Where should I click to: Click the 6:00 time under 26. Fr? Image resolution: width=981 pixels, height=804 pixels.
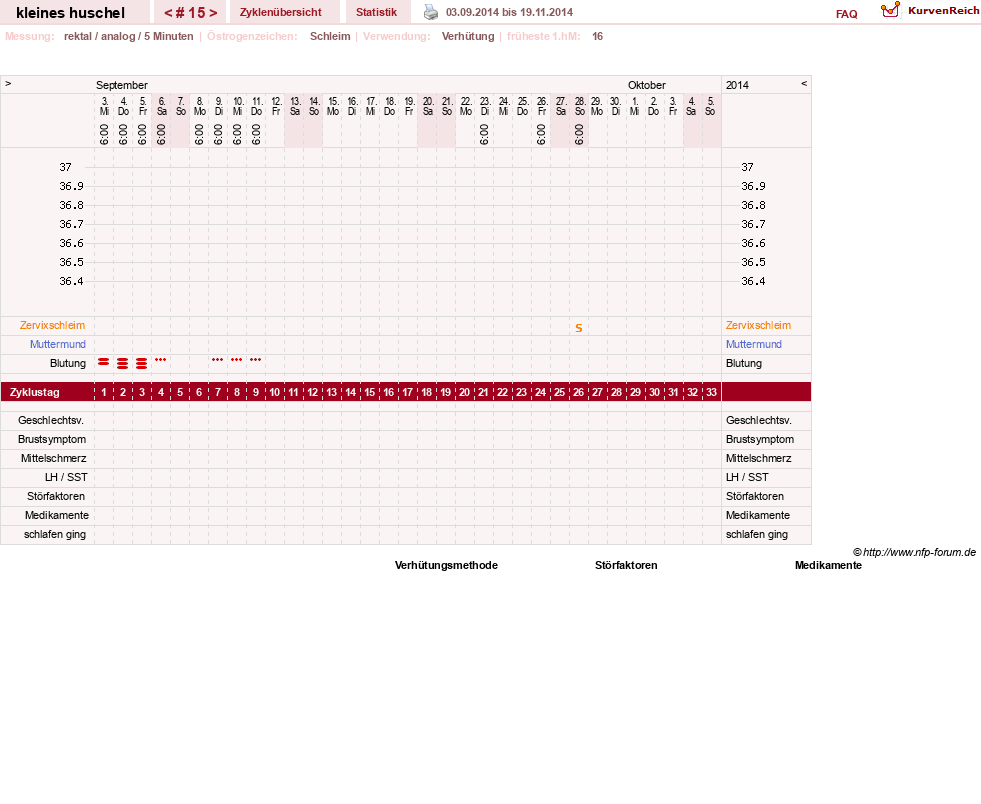click(541, 134)
